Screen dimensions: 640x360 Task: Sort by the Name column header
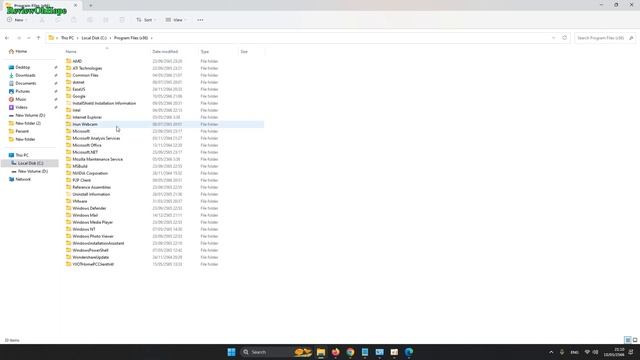107,51
